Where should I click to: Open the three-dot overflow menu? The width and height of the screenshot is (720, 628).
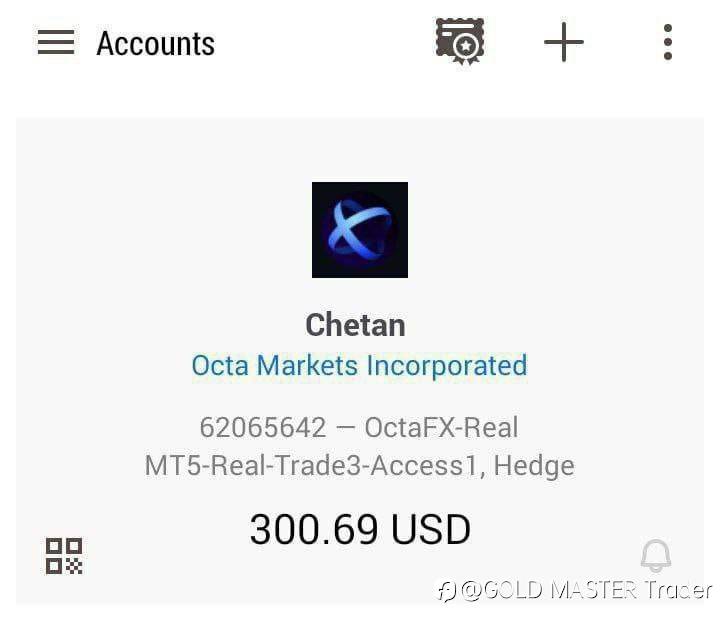click(668, 42)
